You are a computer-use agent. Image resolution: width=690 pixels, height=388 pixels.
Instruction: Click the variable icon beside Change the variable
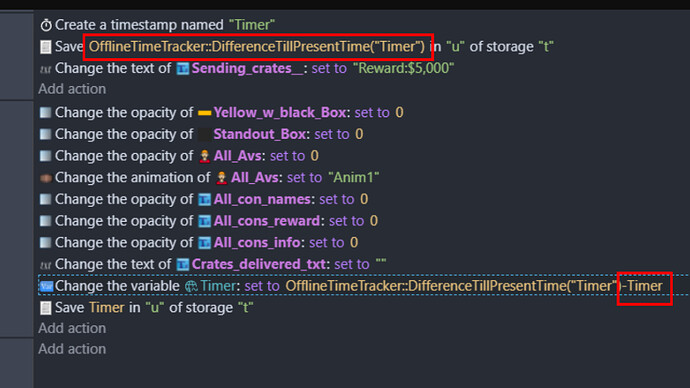(46, 286)
